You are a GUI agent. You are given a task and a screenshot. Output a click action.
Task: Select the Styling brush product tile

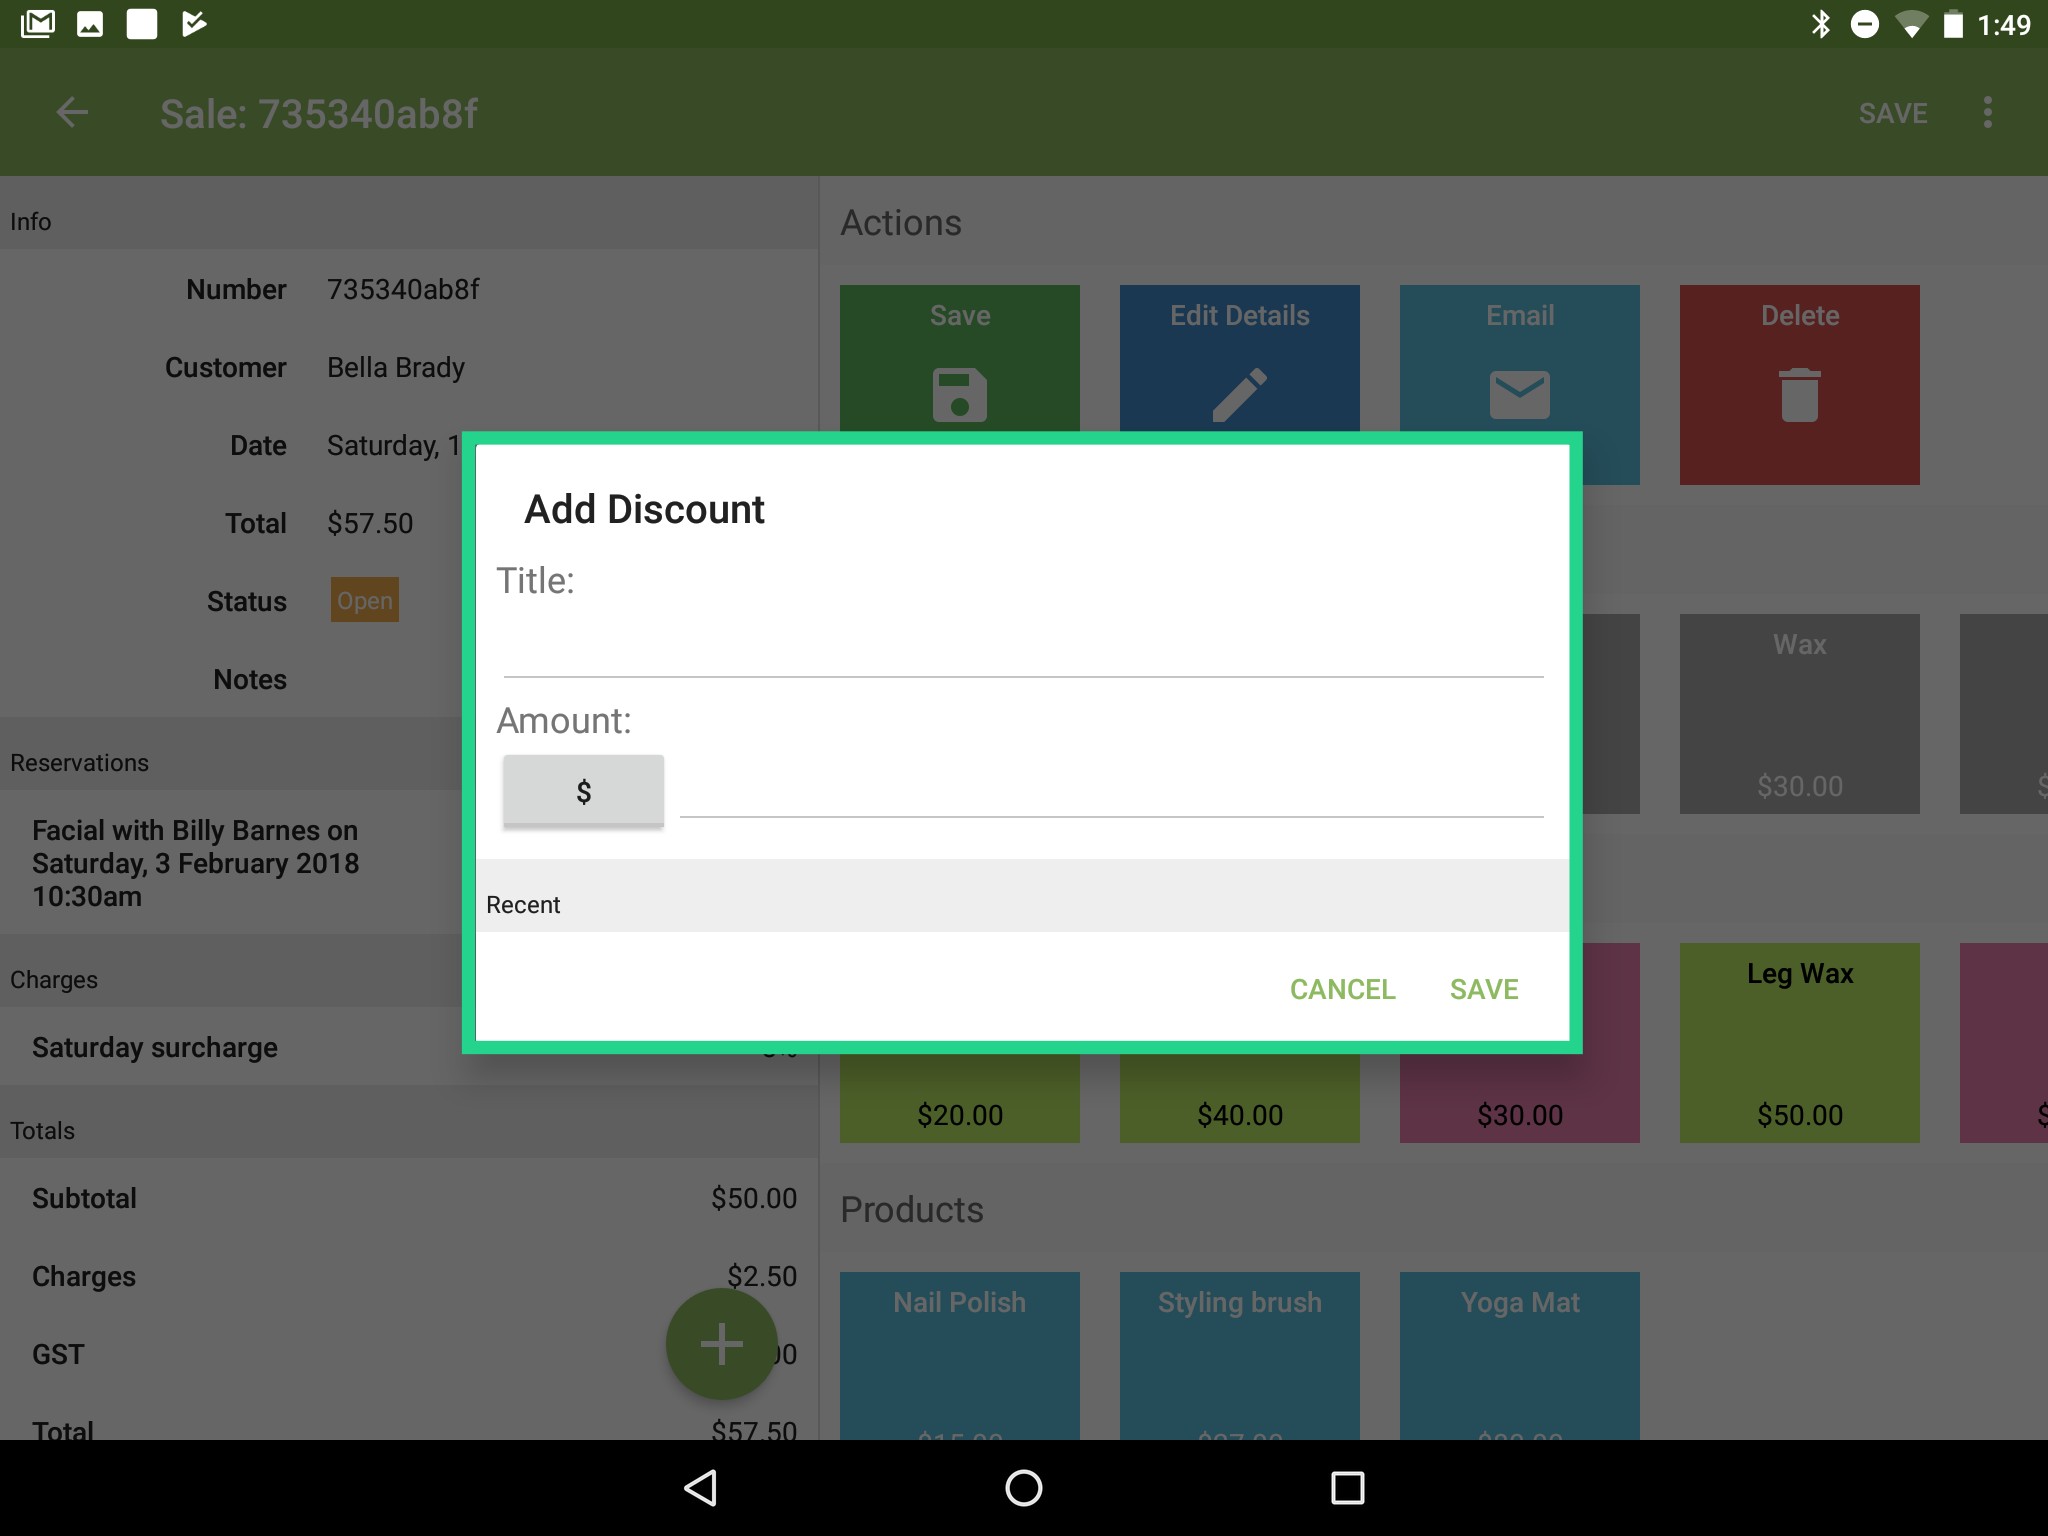tap(1240, 1356)
